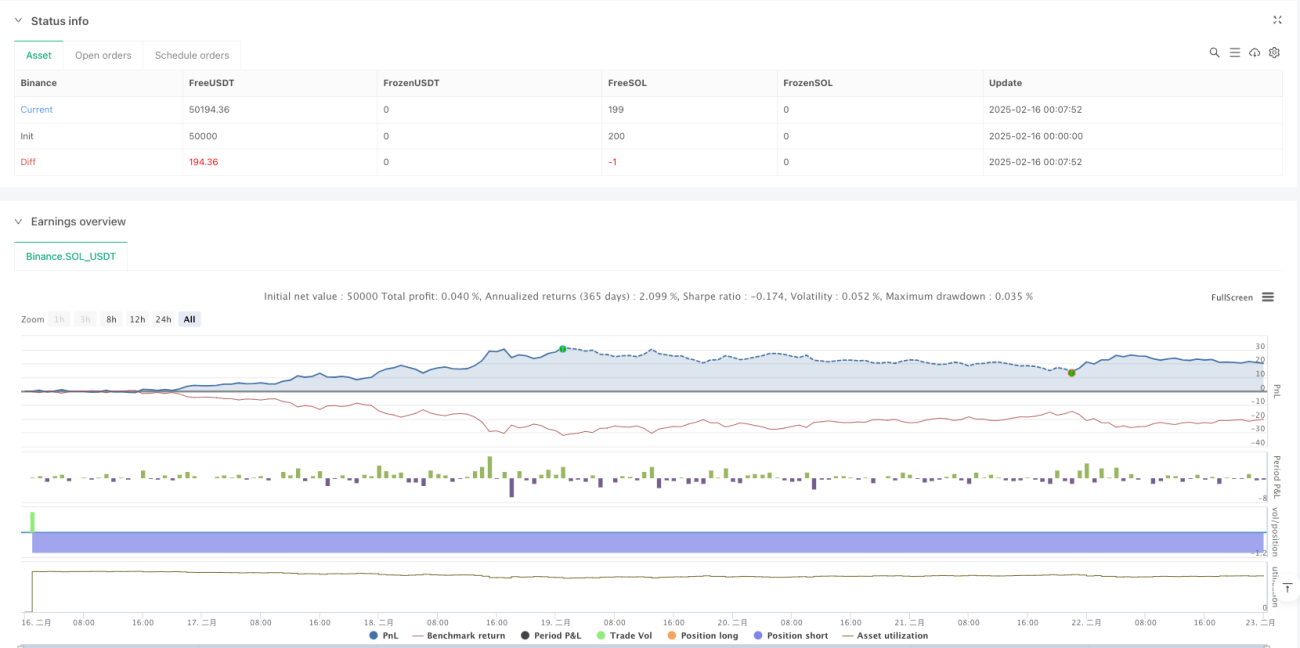Screen dimensions: 1300x648
Task: Click the FullScreen button
Action: click(x=1232, y=297)
